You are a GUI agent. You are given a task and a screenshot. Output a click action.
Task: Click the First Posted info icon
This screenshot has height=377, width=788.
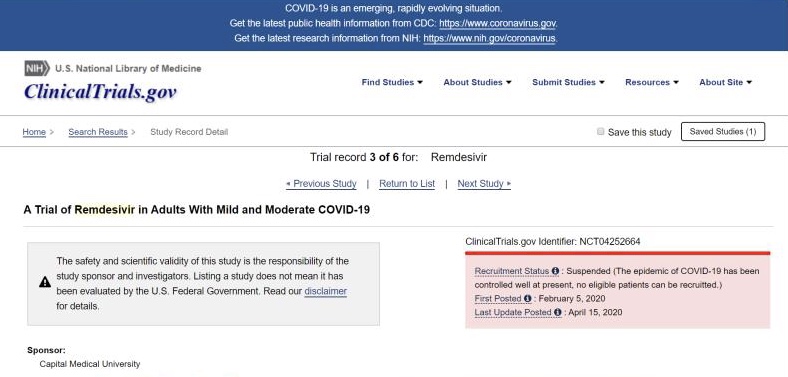click(x=527, y=299)
